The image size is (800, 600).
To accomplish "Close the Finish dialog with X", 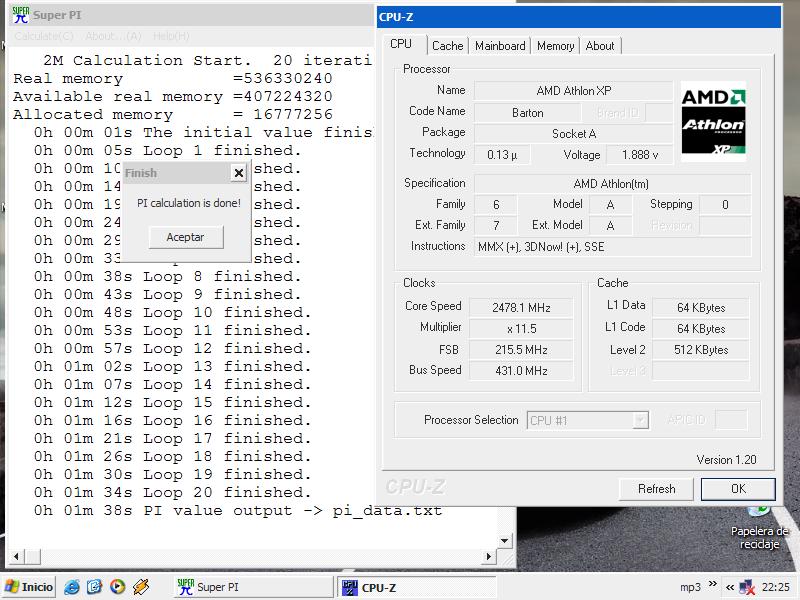I will point(238,173).
